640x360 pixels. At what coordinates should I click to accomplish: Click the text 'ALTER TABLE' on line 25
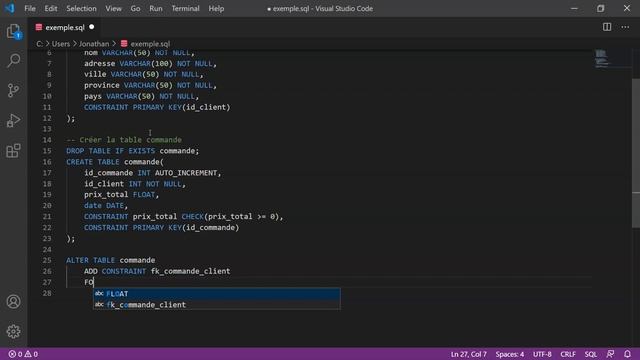(x=91, y=260)
